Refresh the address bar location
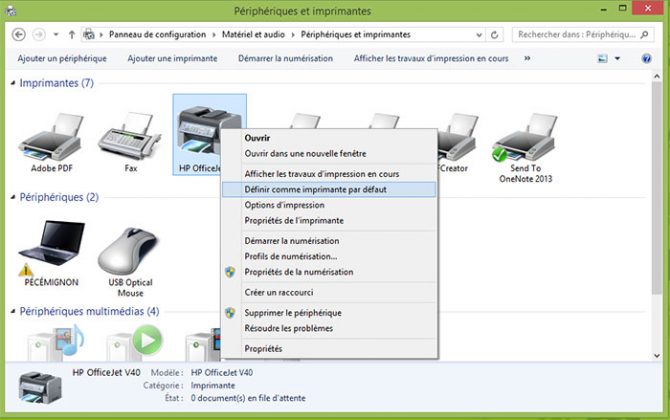 (x=494, y=35)
